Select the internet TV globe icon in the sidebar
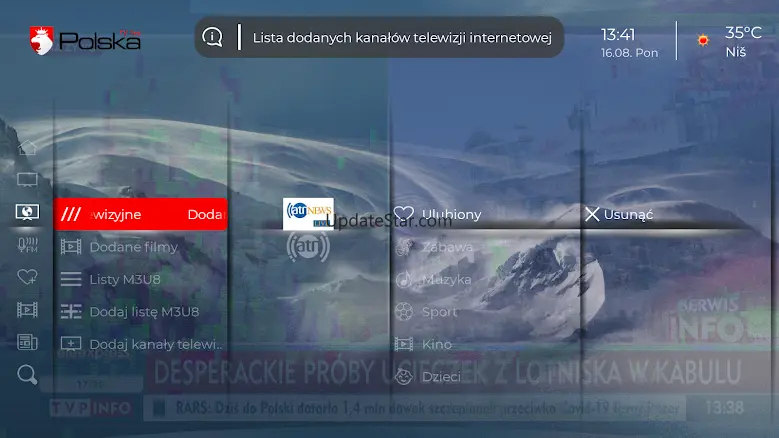 27,212
